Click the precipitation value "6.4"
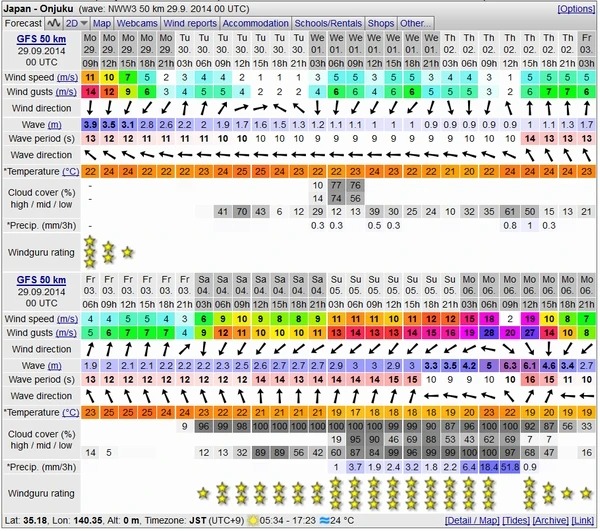Image resolution: width=600 pixels, height=531 pixels. [x=469, y=467]
